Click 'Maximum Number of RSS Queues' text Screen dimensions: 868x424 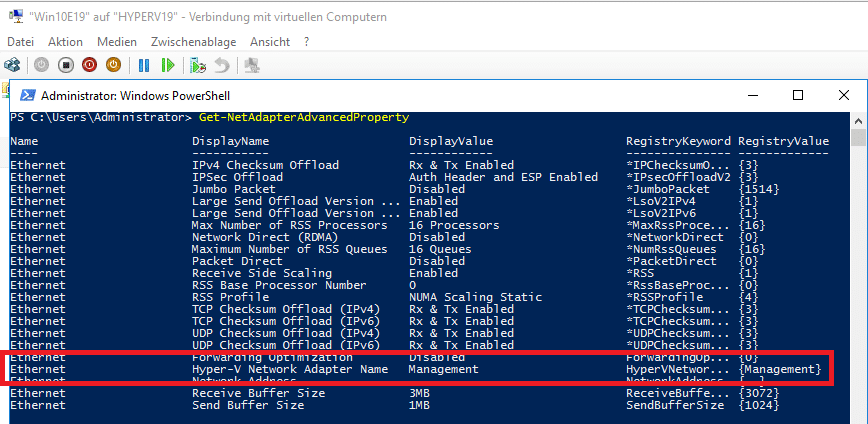pyautogui.click(x=290, y=249)
